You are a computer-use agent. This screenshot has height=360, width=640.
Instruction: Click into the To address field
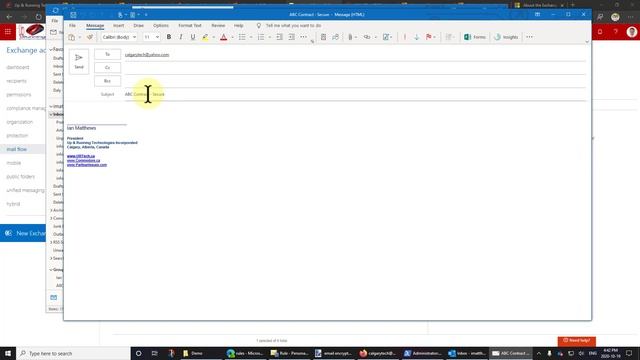[355, 54]
